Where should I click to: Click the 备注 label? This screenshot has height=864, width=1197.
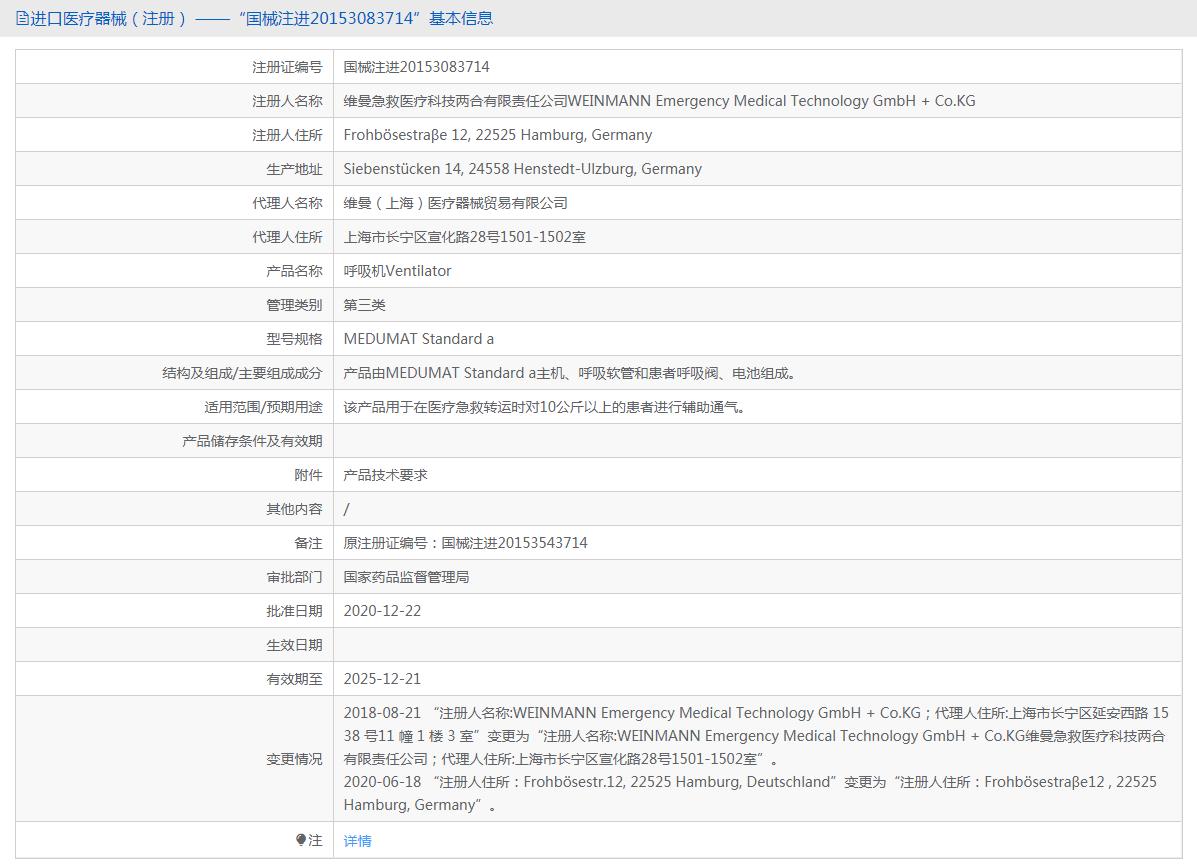point(308,543)
